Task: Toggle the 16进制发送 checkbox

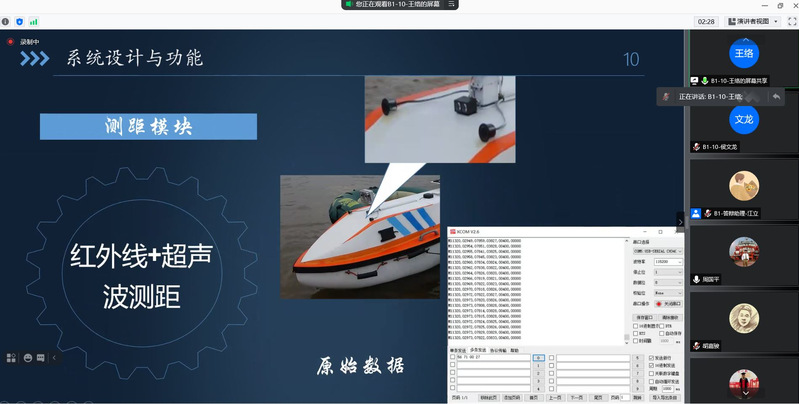Action: 651,365
